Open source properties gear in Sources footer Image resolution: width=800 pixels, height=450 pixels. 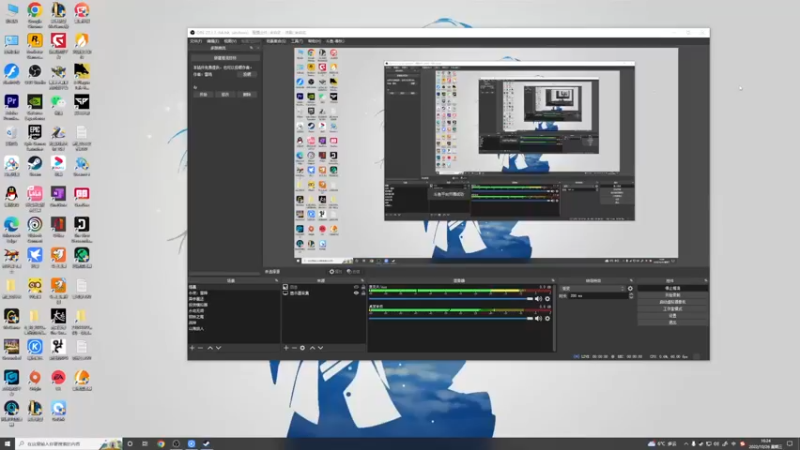click(303, 348)
